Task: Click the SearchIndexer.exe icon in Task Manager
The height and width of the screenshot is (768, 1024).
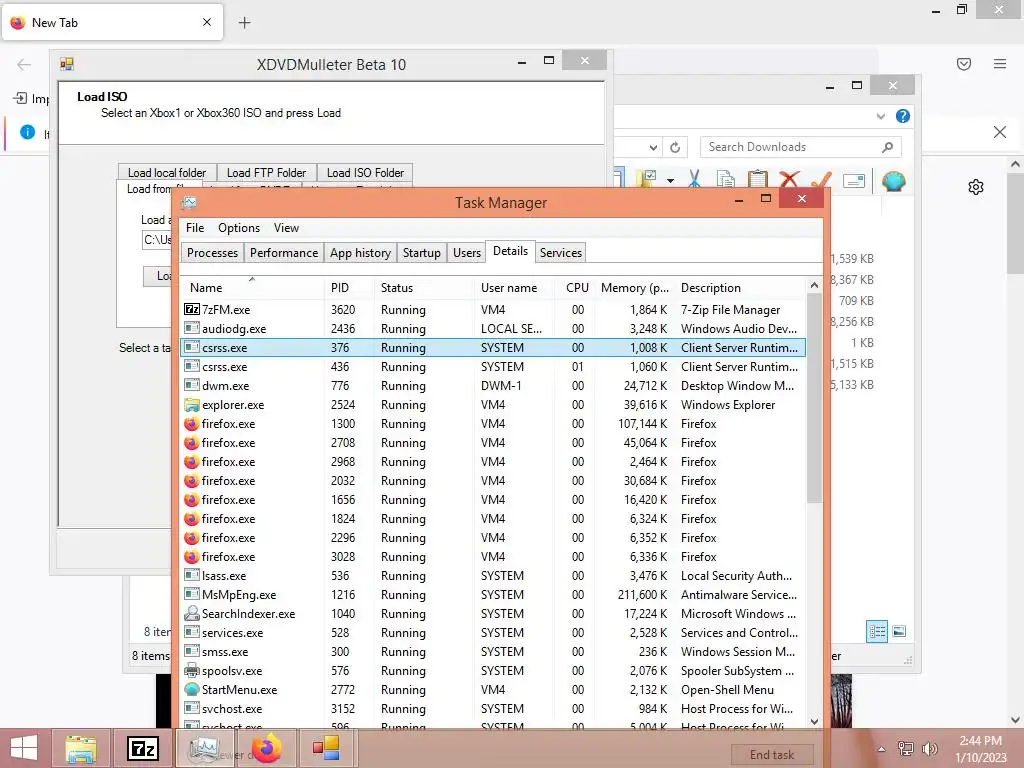Action: click(191, 613)
